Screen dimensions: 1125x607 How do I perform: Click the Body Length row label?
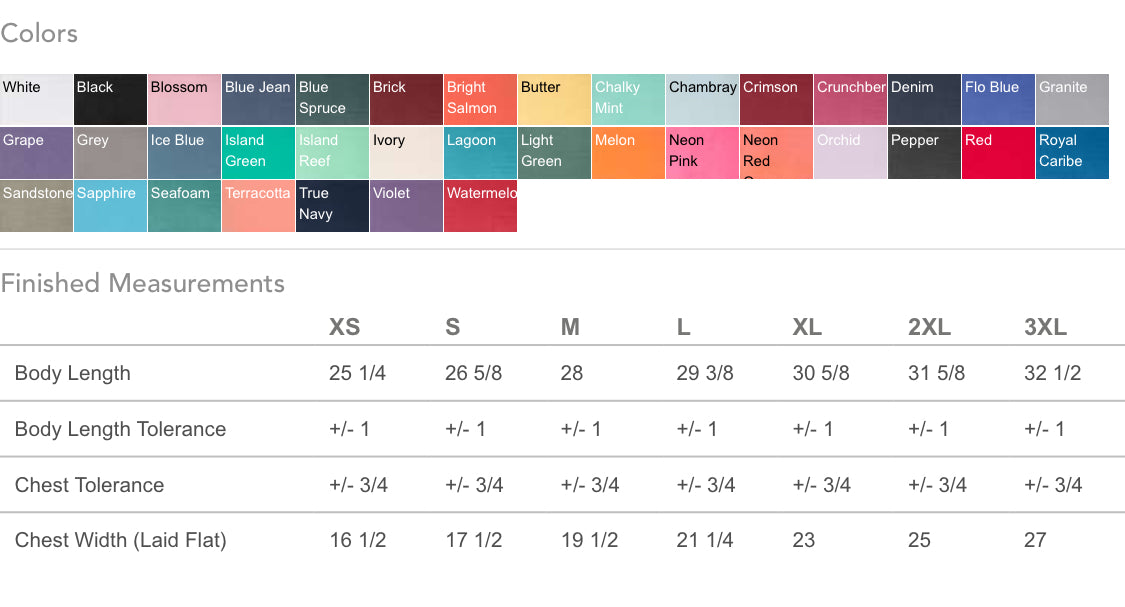click(x=72, y=373)
